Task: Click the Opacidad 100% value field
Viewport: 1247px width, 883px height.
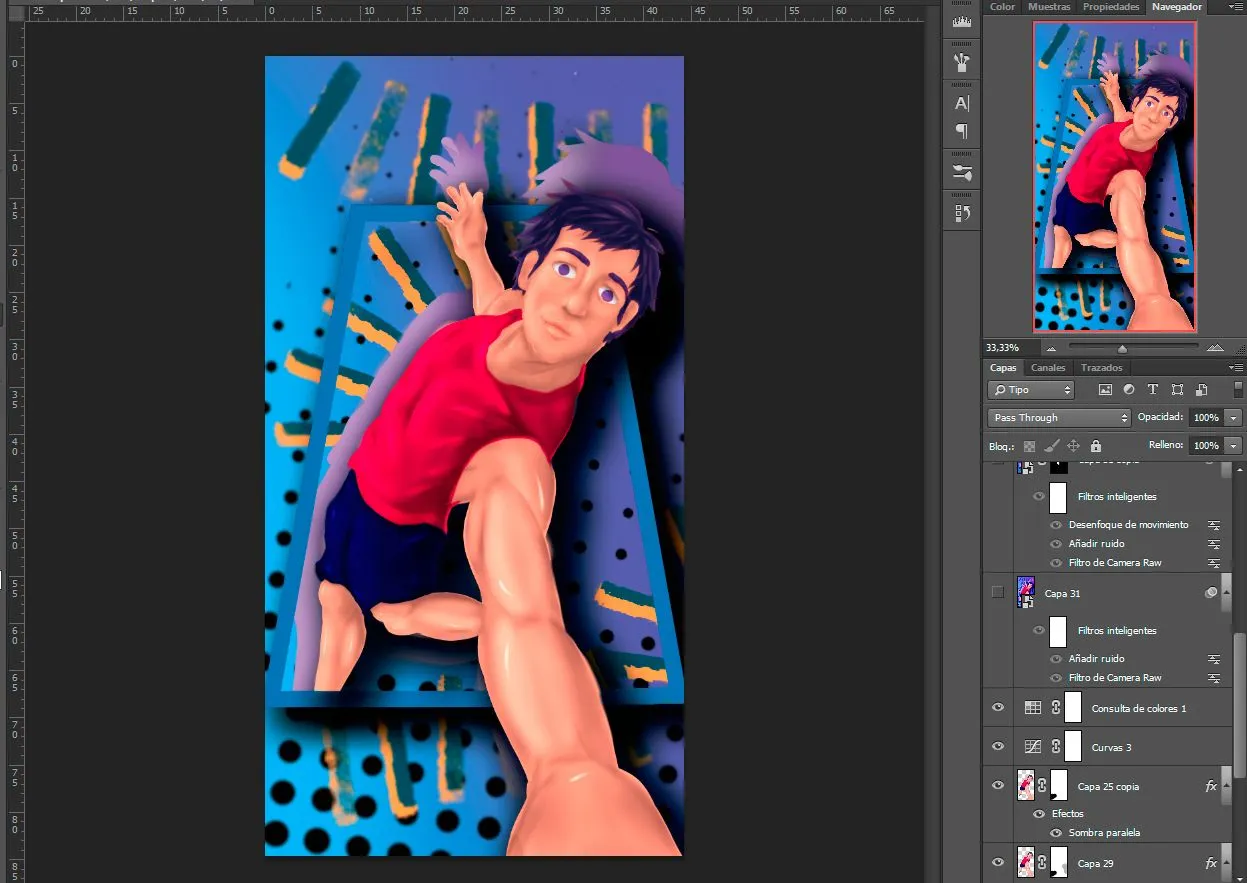Action: pos(1206,418)
